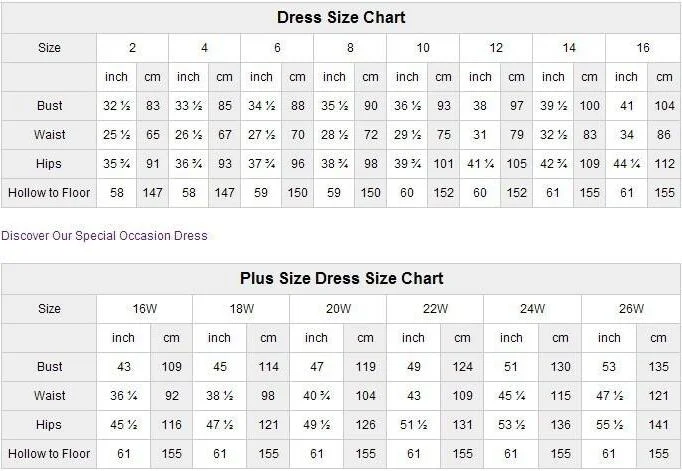Click the 22W column header
This screenshot has width=682, height=471.
pyautogui.click(x=435, y=309)
